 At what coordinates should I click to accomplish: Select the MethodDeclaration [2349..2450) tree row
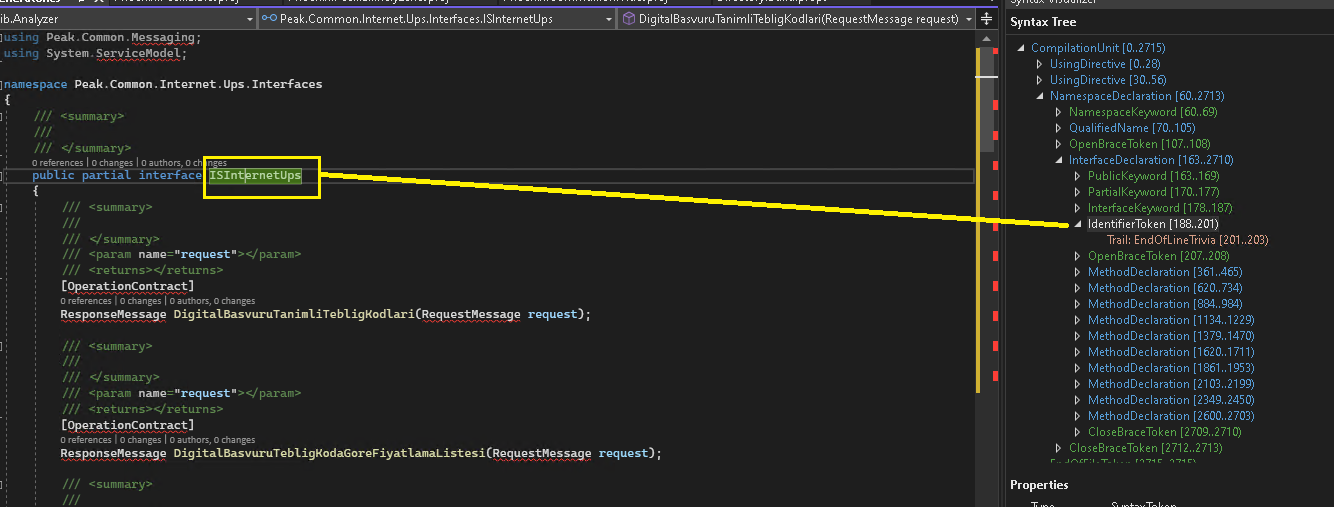(1171, 400)
